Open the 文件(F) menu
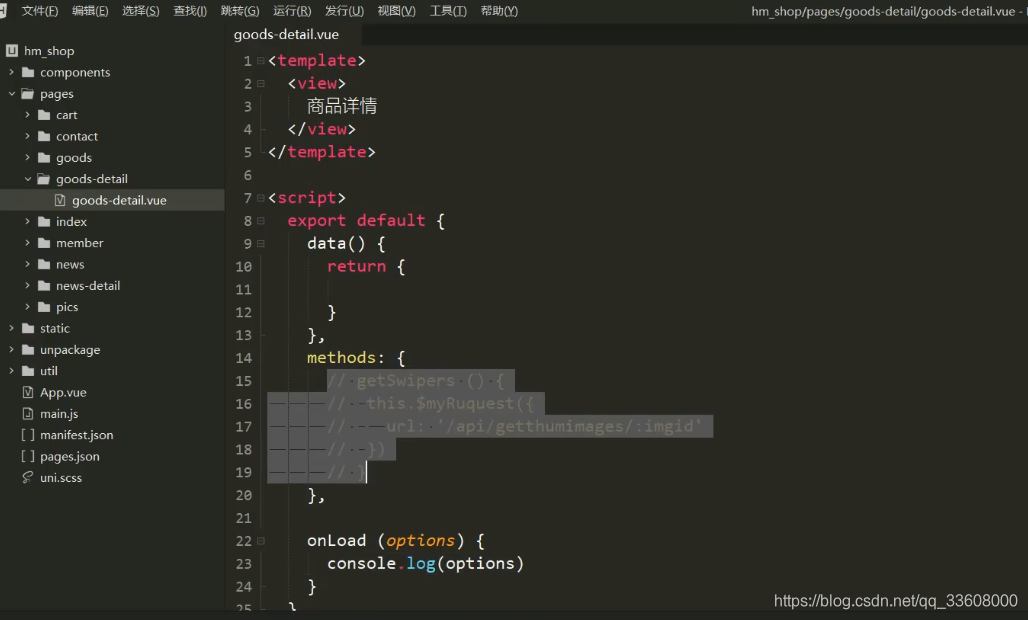The image size is (1028, 620). [x=39, y=11]
